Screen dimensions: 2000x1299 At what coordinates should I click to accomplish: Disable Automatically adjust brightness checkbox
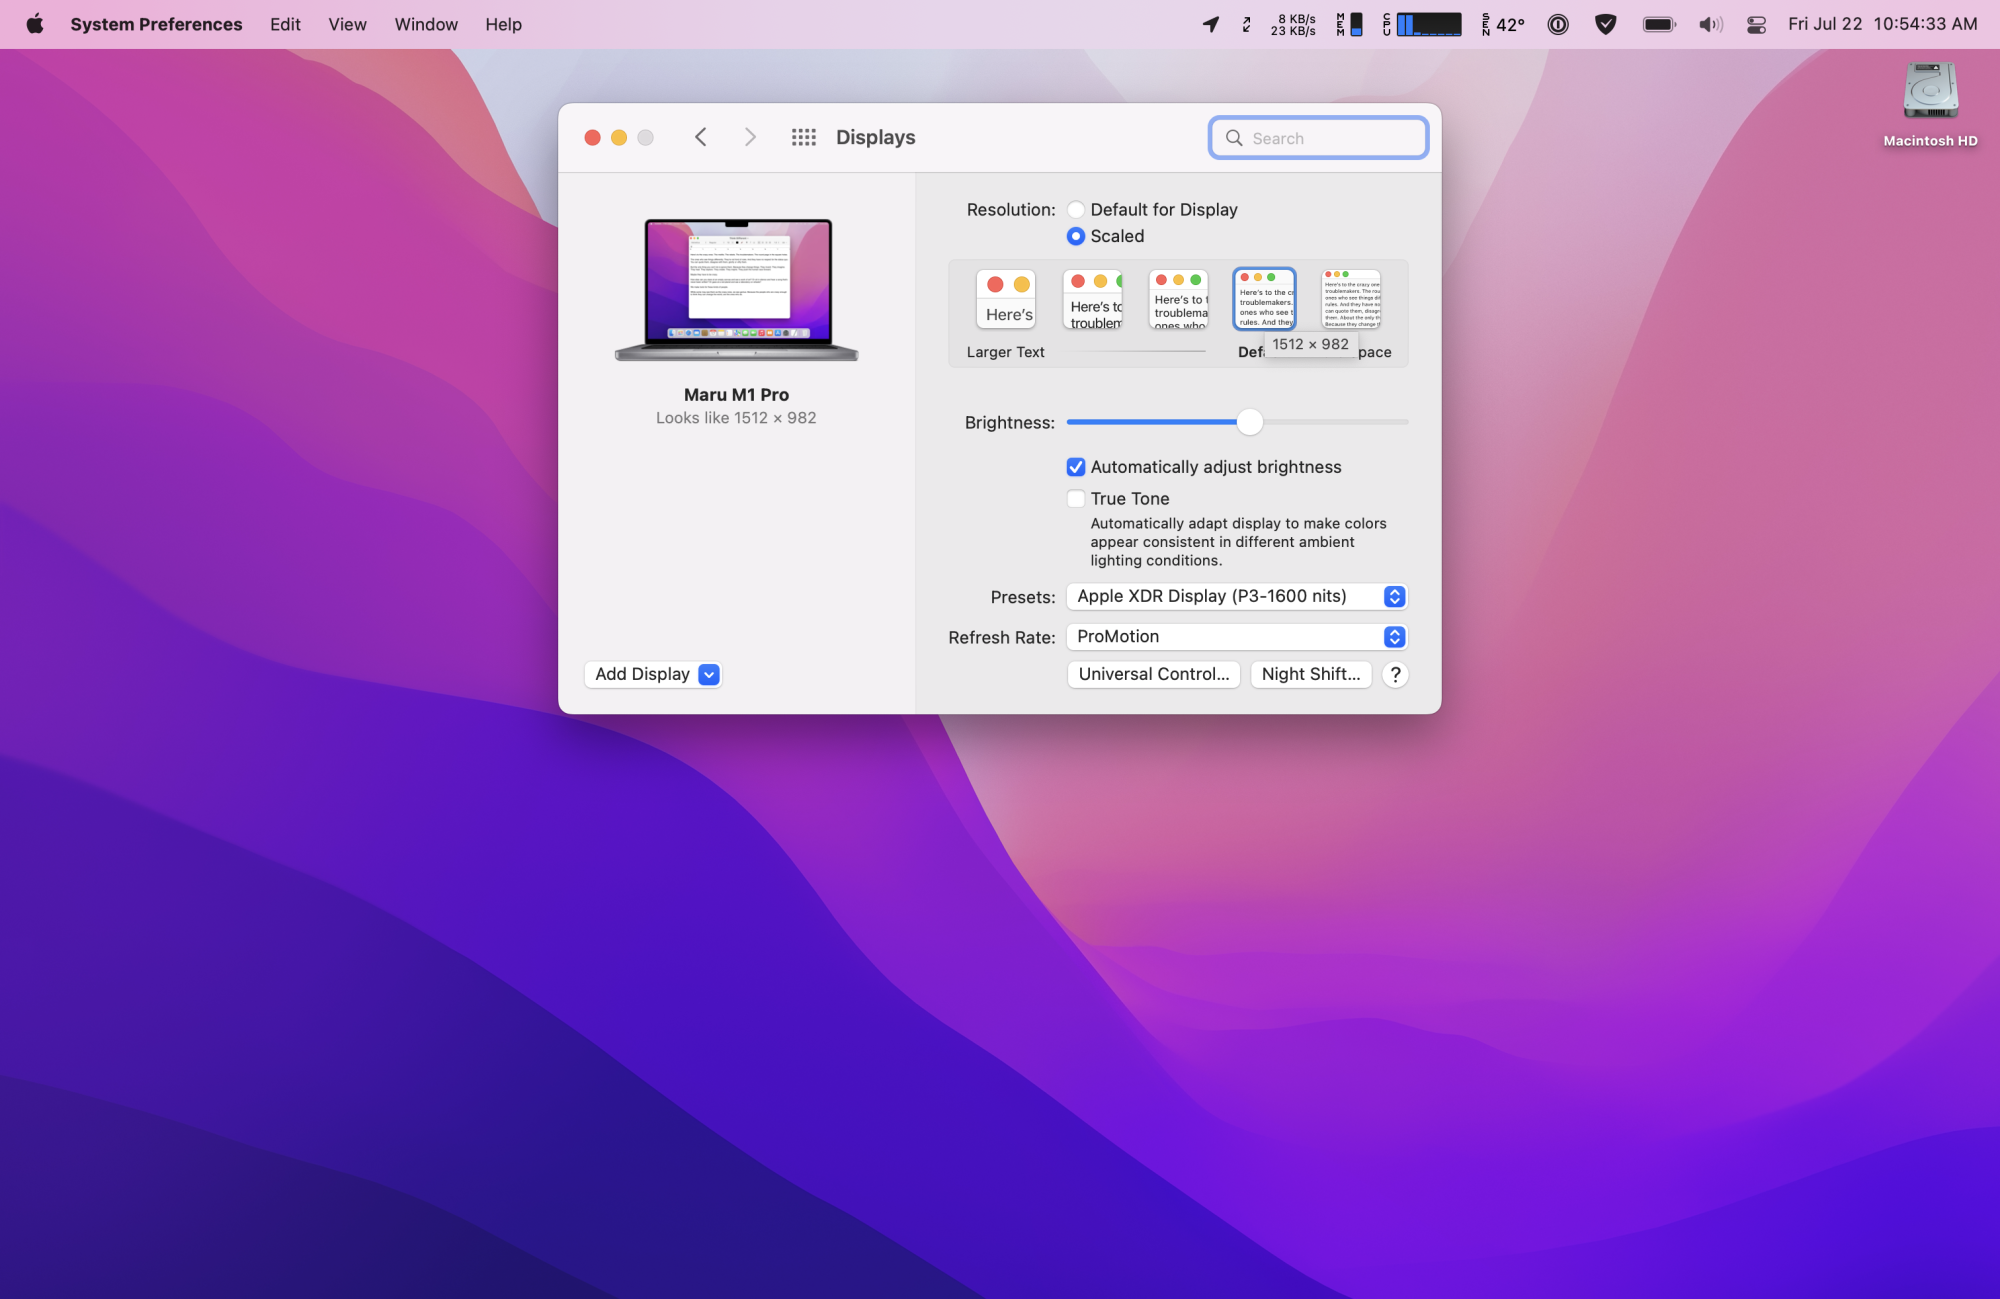(1076, 467)
